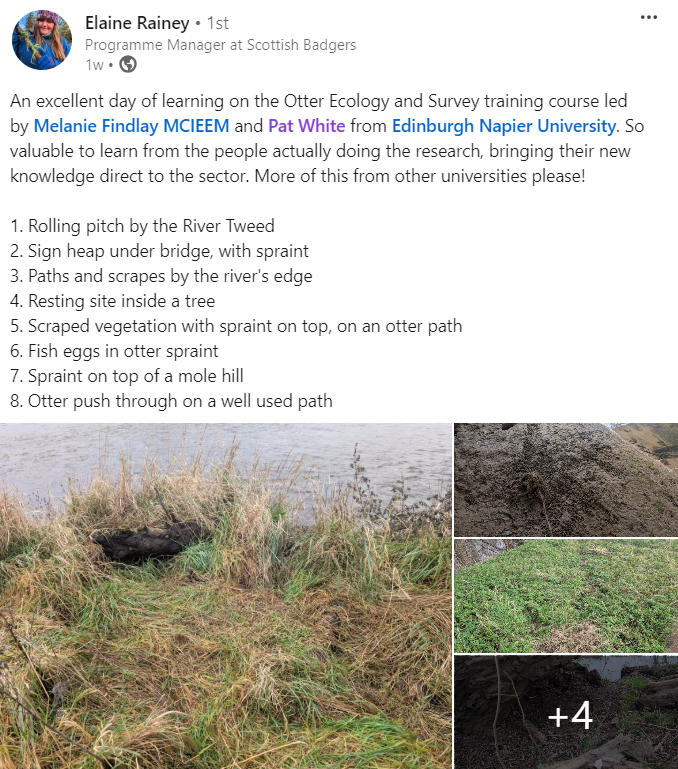Click the Programme Manager at Scottish Badgers headline
678x769 pixels.
pos(220,45)
